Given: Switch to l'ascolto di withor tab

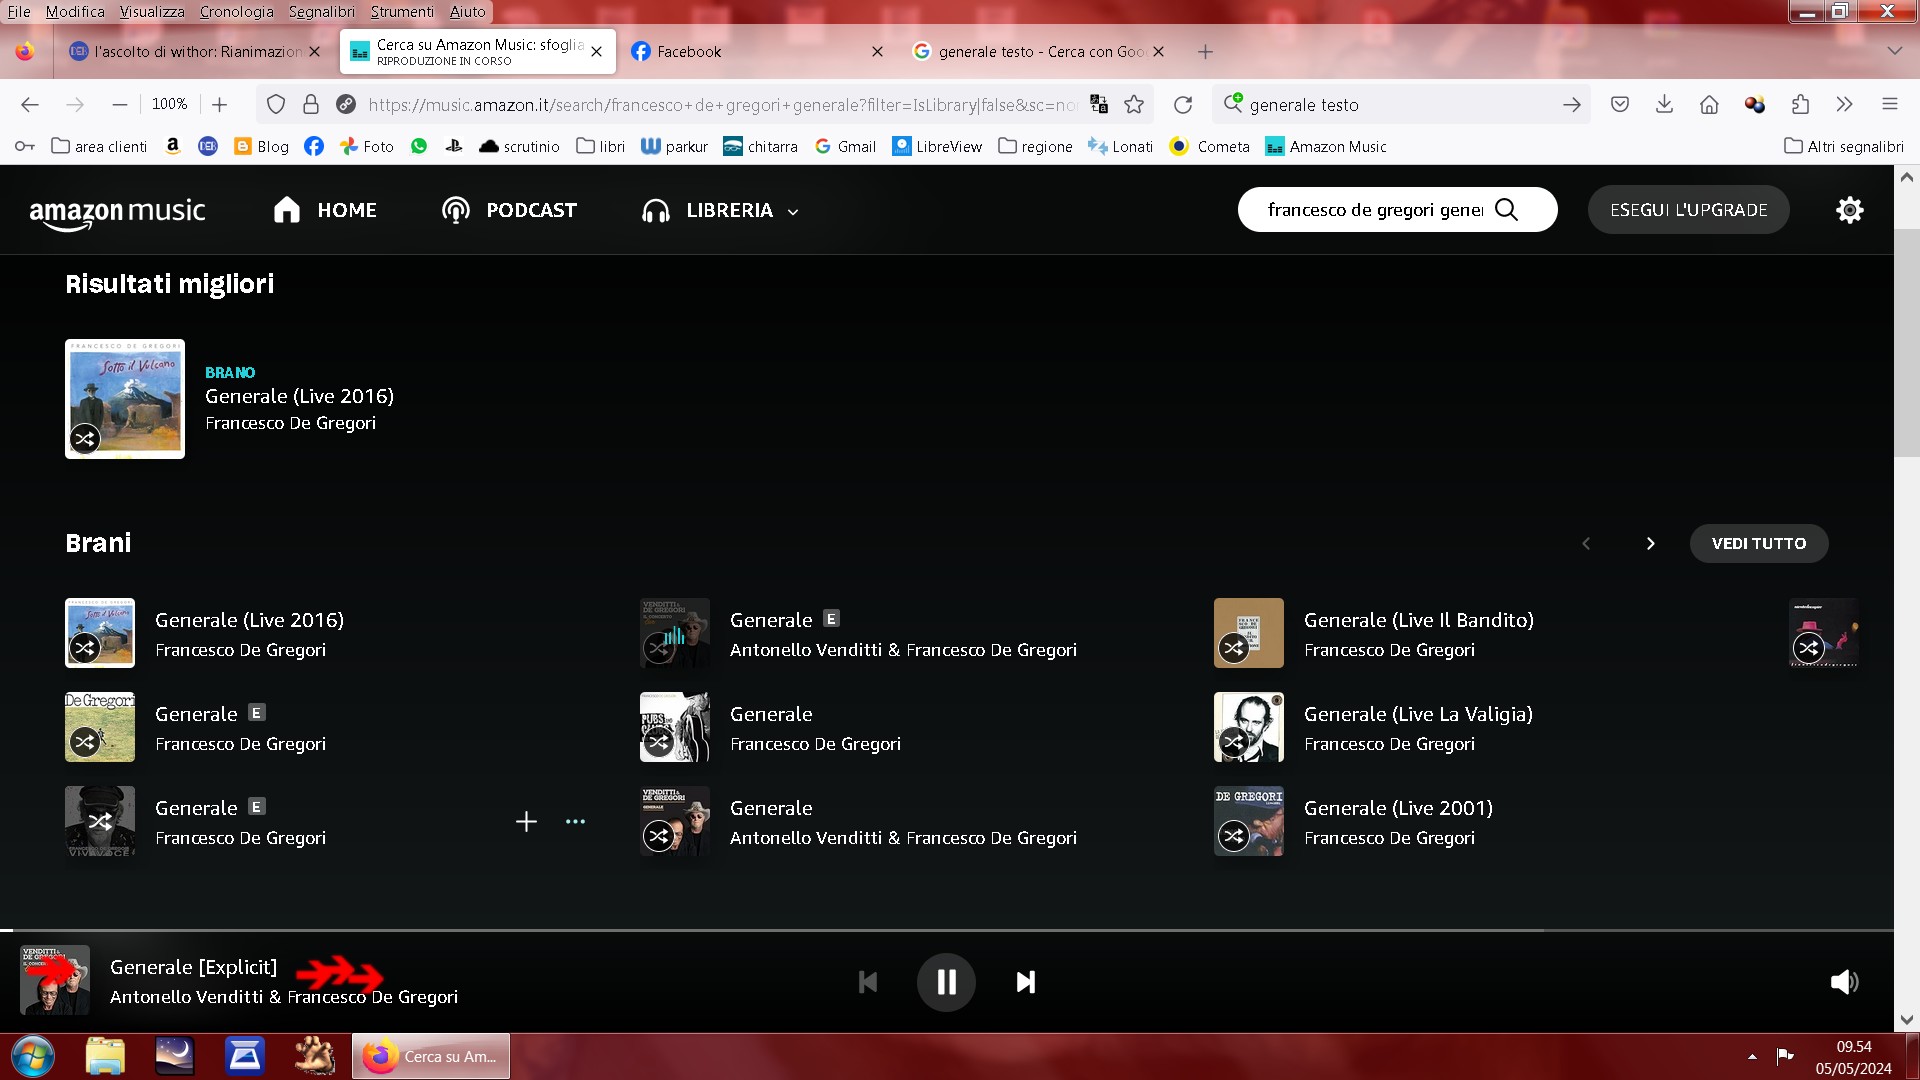Looking at the screenshot, I should pos(195,51).
